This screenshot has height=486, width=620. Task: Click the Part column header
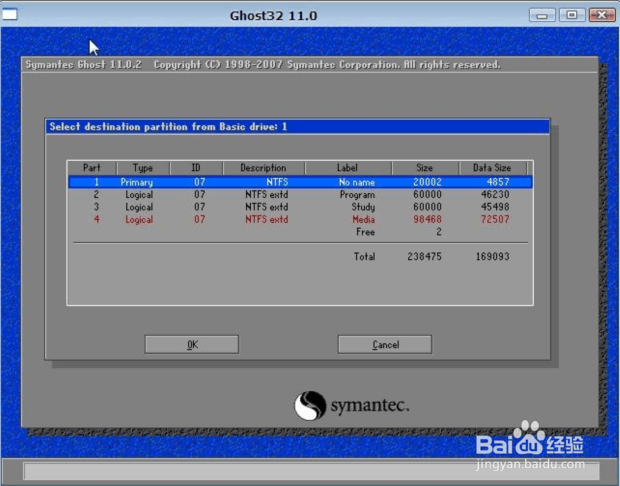[x=92, y=168]
